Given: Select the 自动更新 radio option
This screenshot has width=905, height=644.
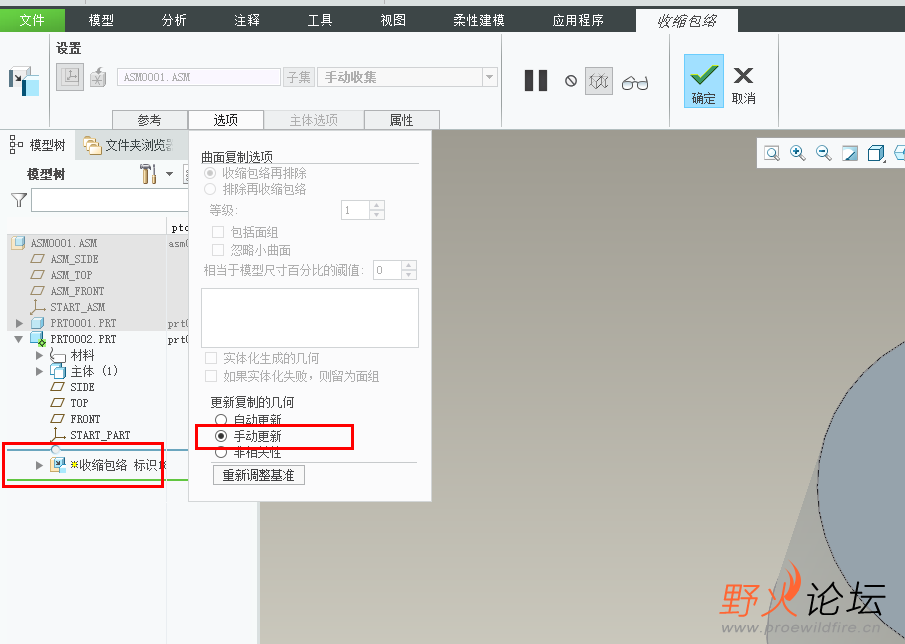Looking at the screenshot, I should 220,420.
